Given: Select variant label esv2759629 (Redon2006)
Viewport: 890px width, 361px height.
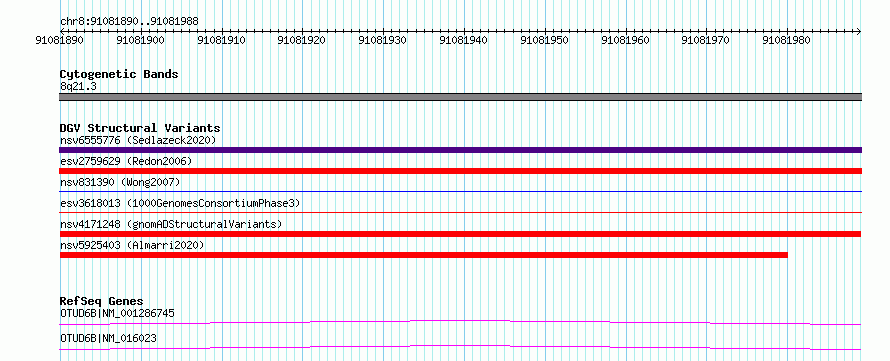Looking at the screenshot, I should tap(126, 161).
